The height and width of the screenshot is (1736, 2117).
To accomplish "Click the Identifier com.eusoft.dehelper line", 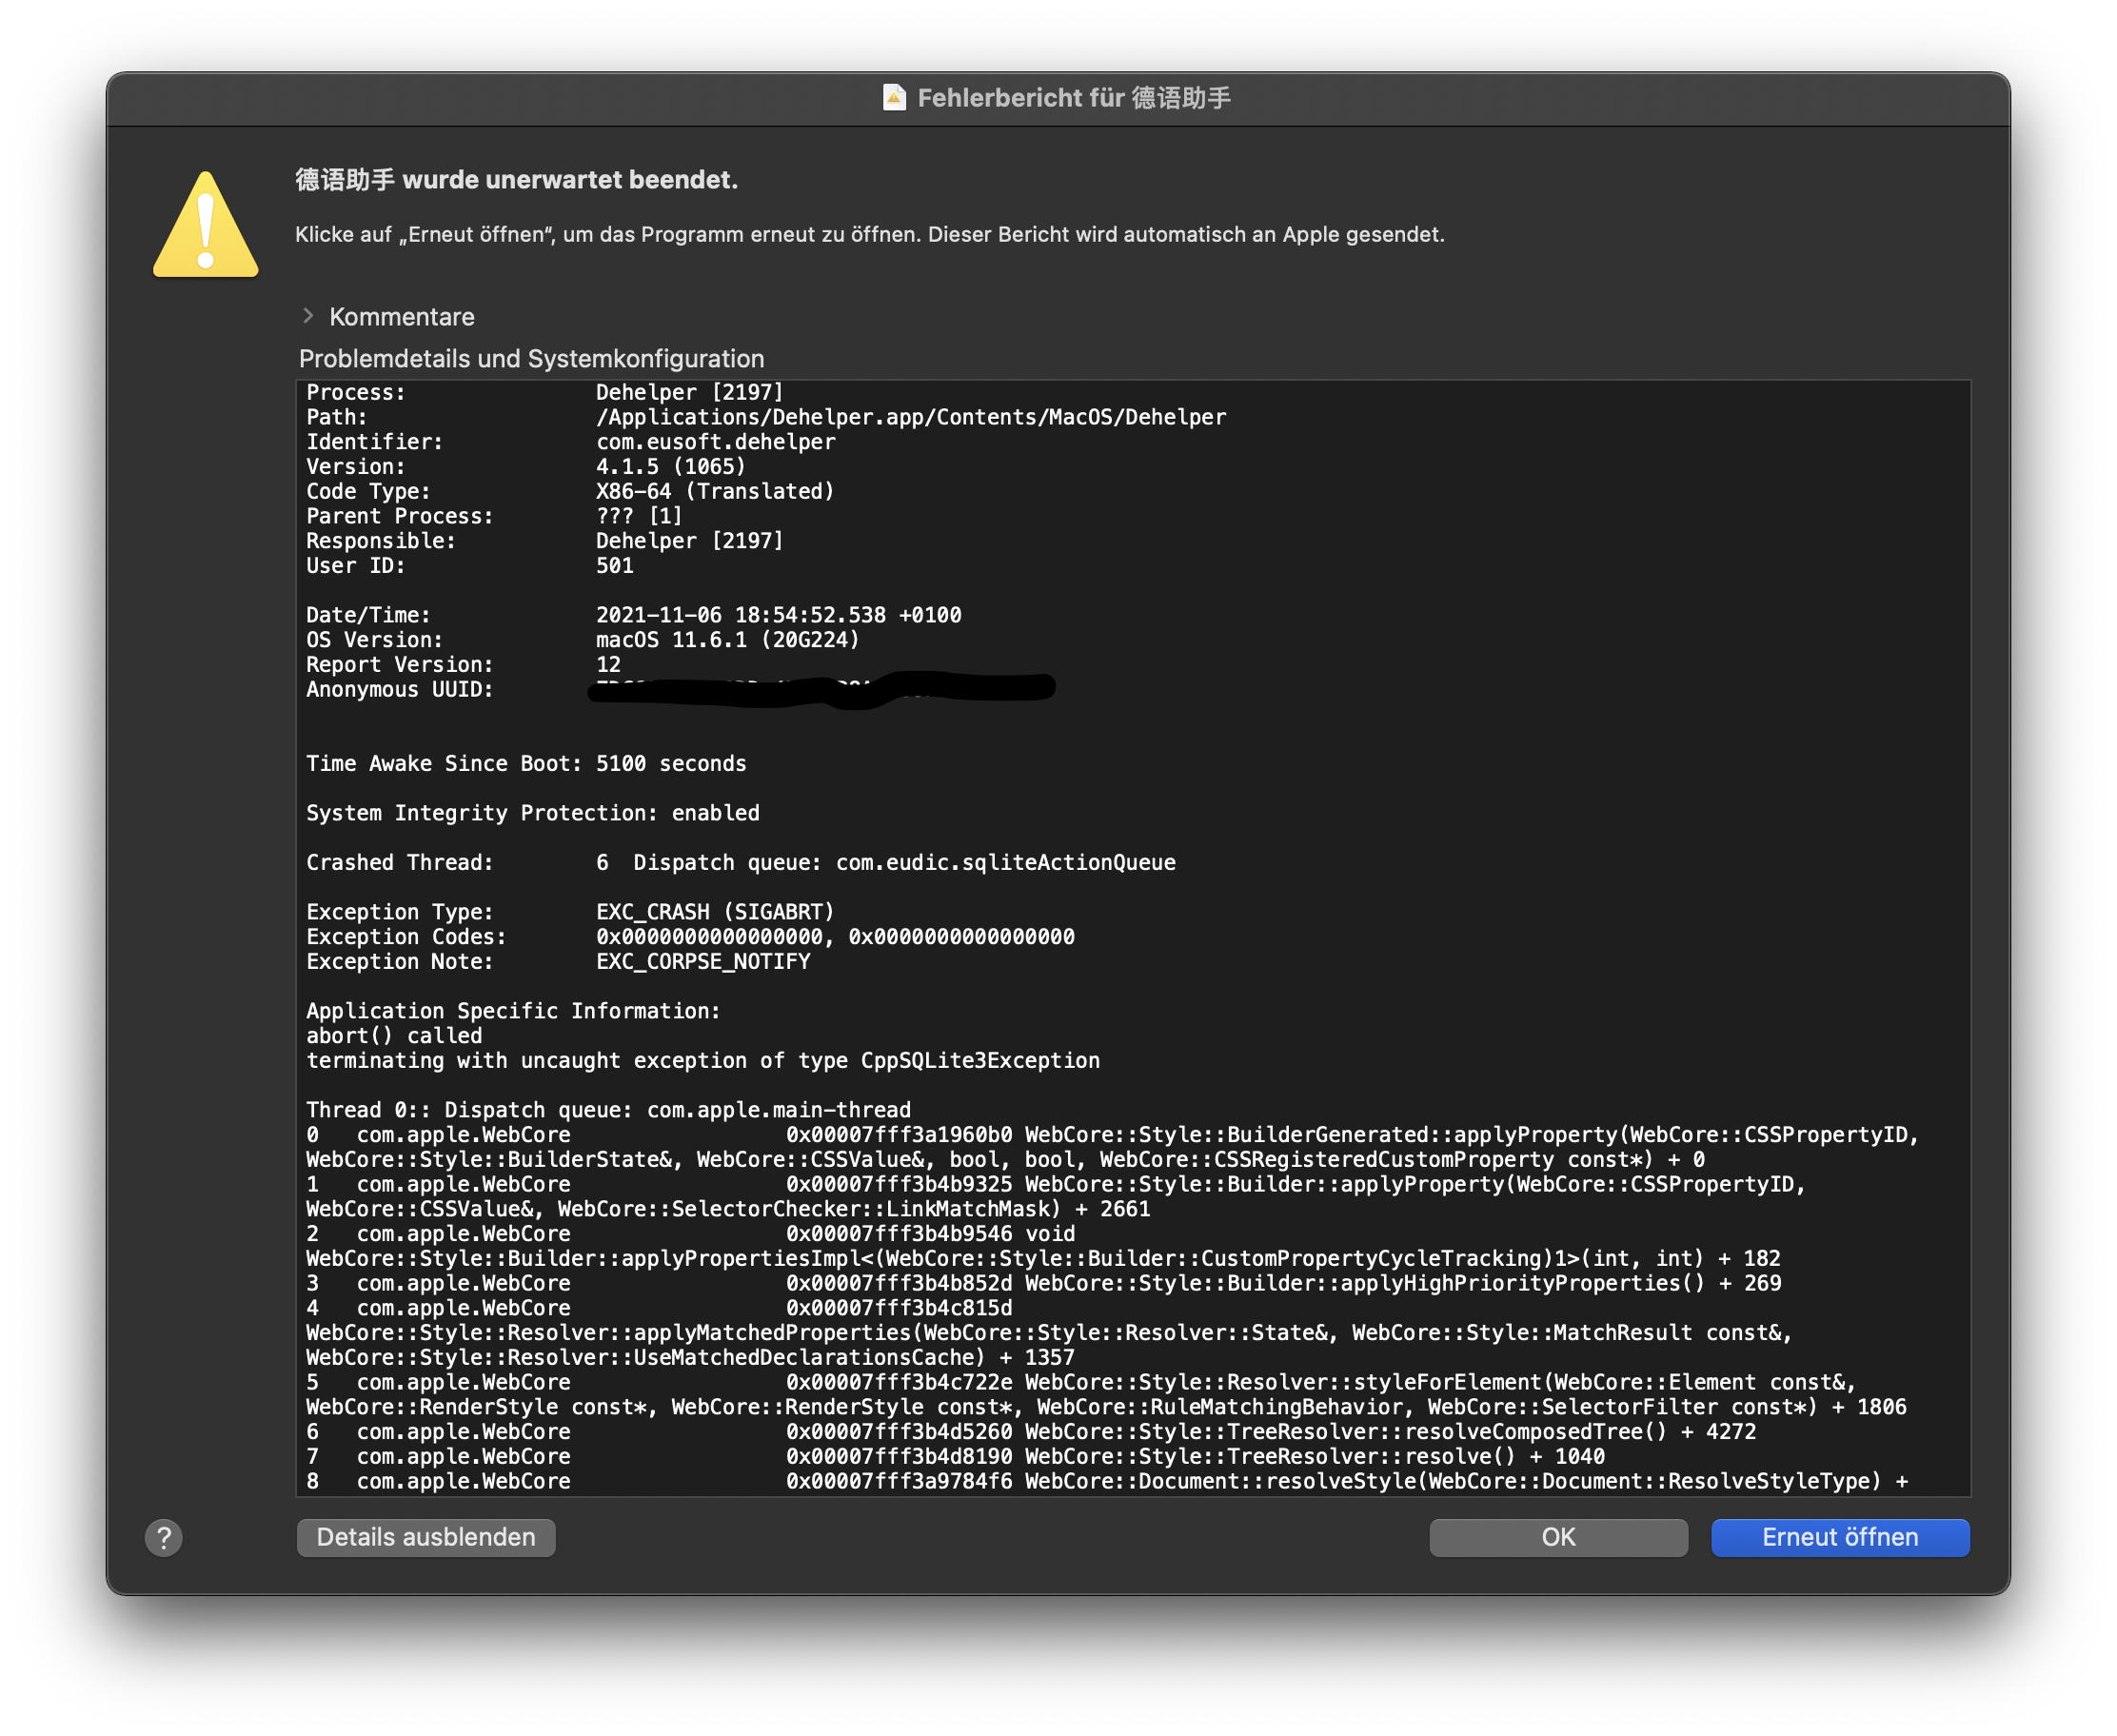I will [x=571, y=442].
